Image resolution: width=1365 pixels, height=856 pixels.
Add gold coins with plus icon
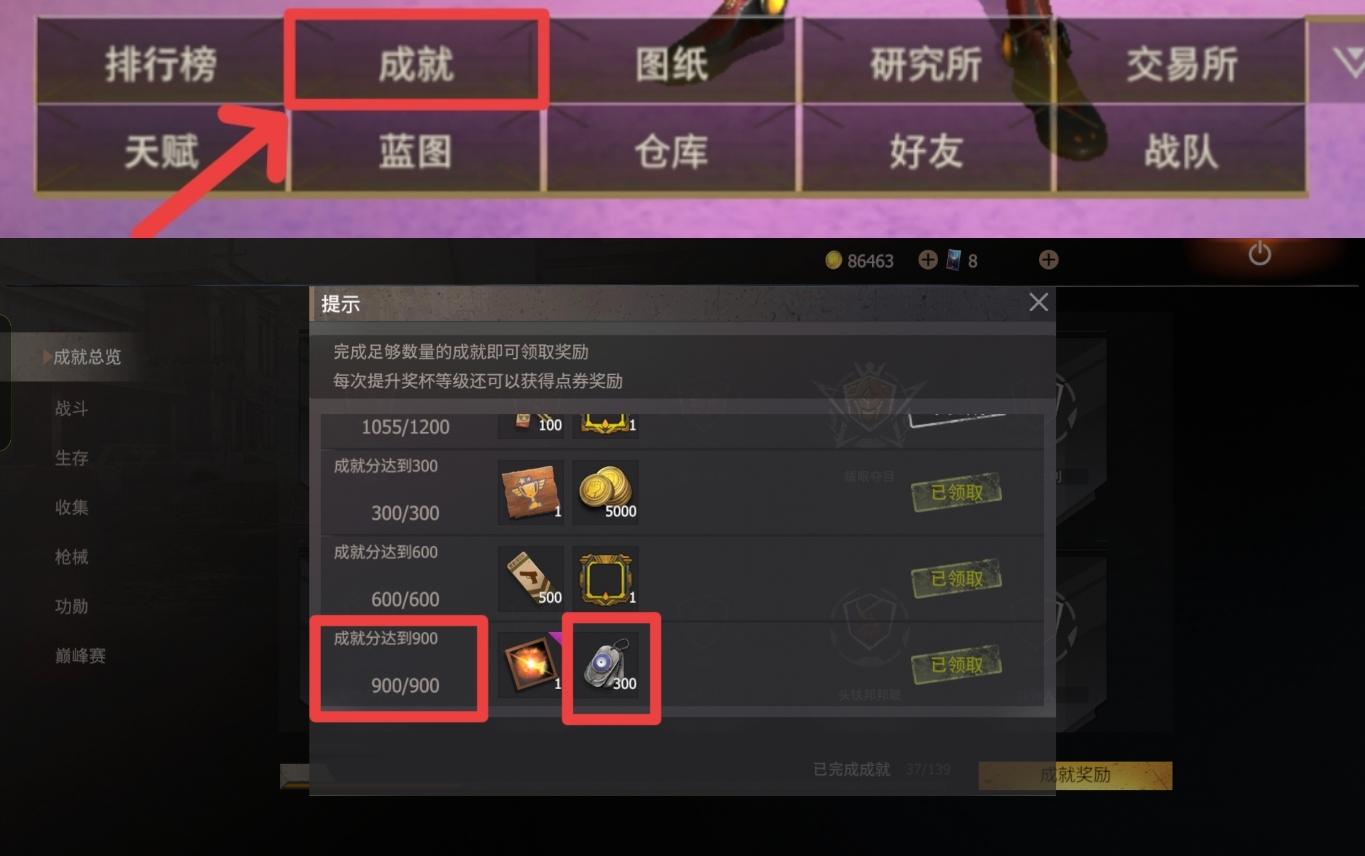(928, 260)
